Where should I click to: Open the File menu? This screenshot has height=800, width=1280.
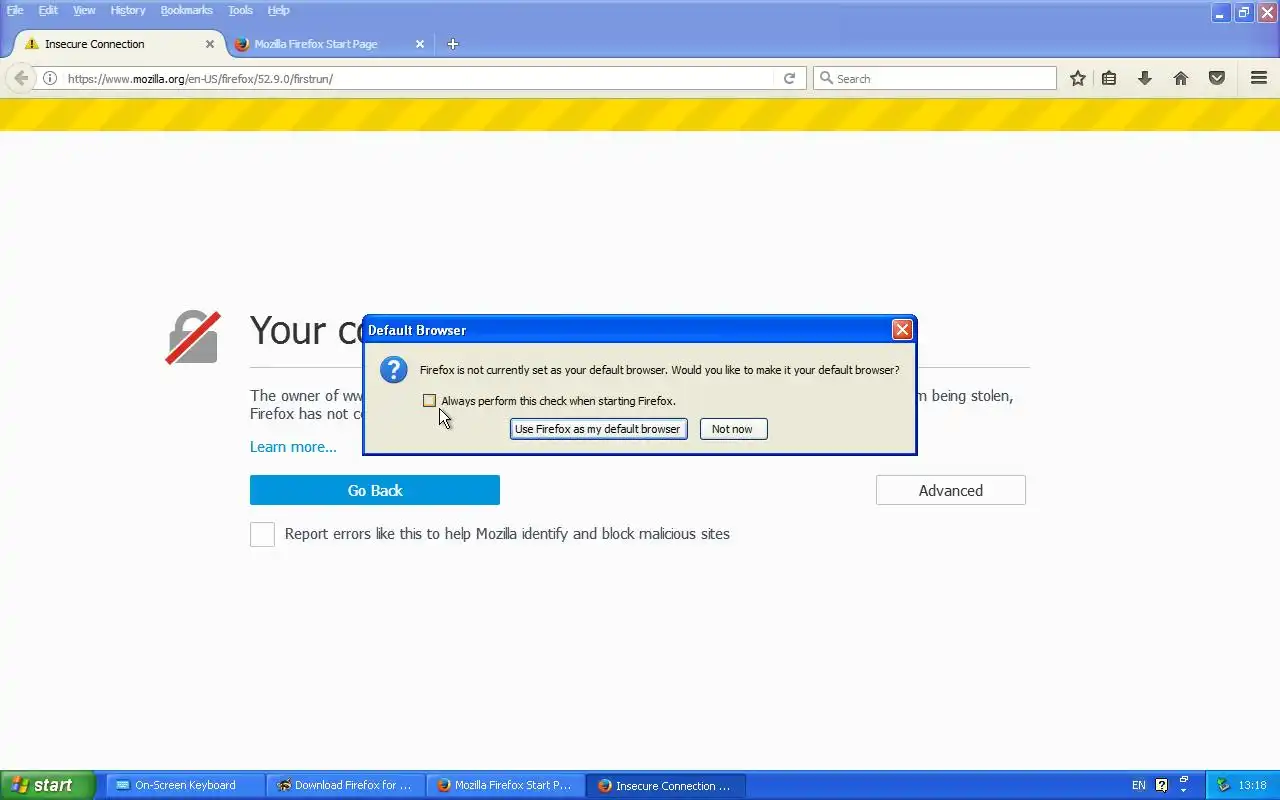coord(15,10)
